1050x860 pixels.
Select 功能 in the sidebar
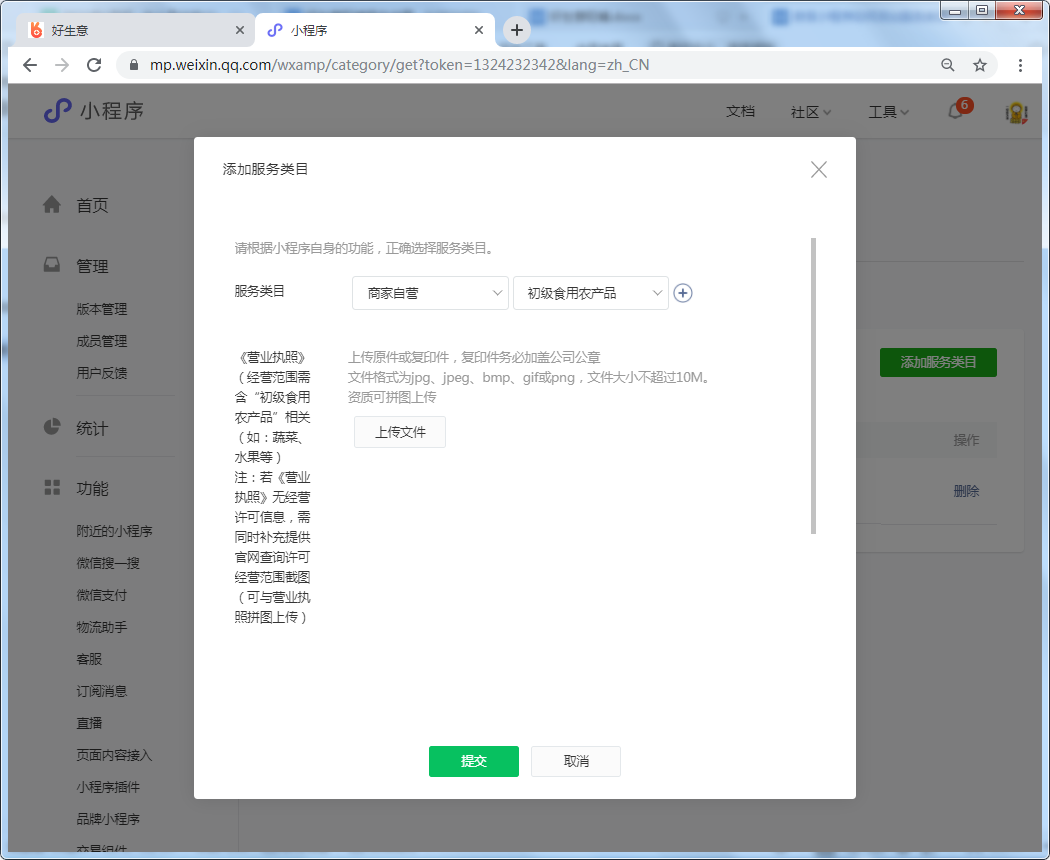(92, 489)
